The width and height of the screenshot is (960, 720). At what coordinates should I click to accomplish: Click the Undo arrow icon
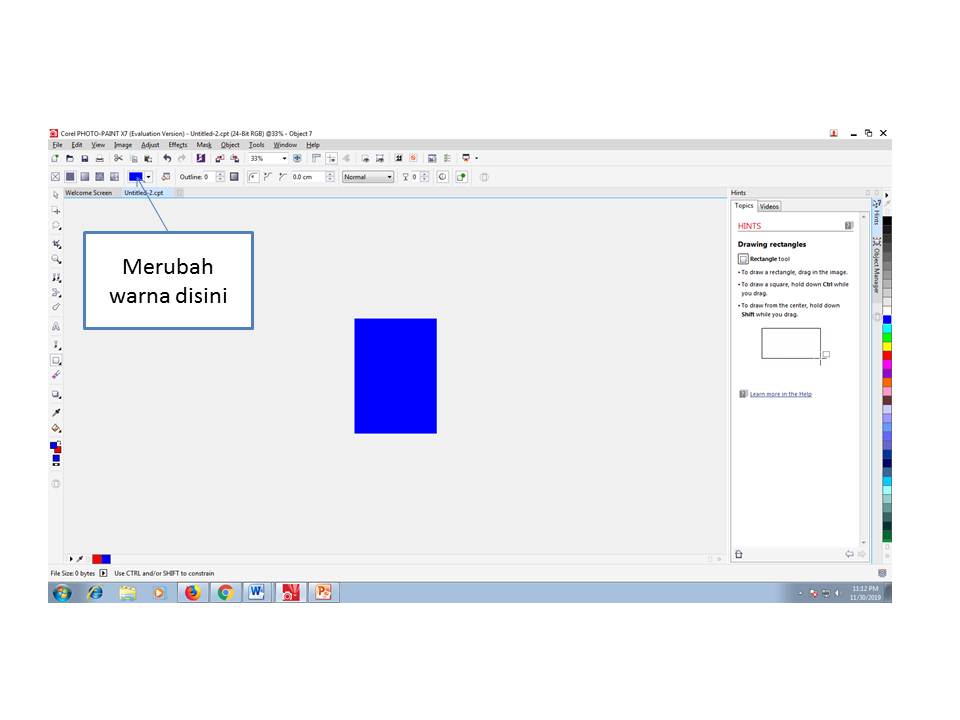(167, 159)
